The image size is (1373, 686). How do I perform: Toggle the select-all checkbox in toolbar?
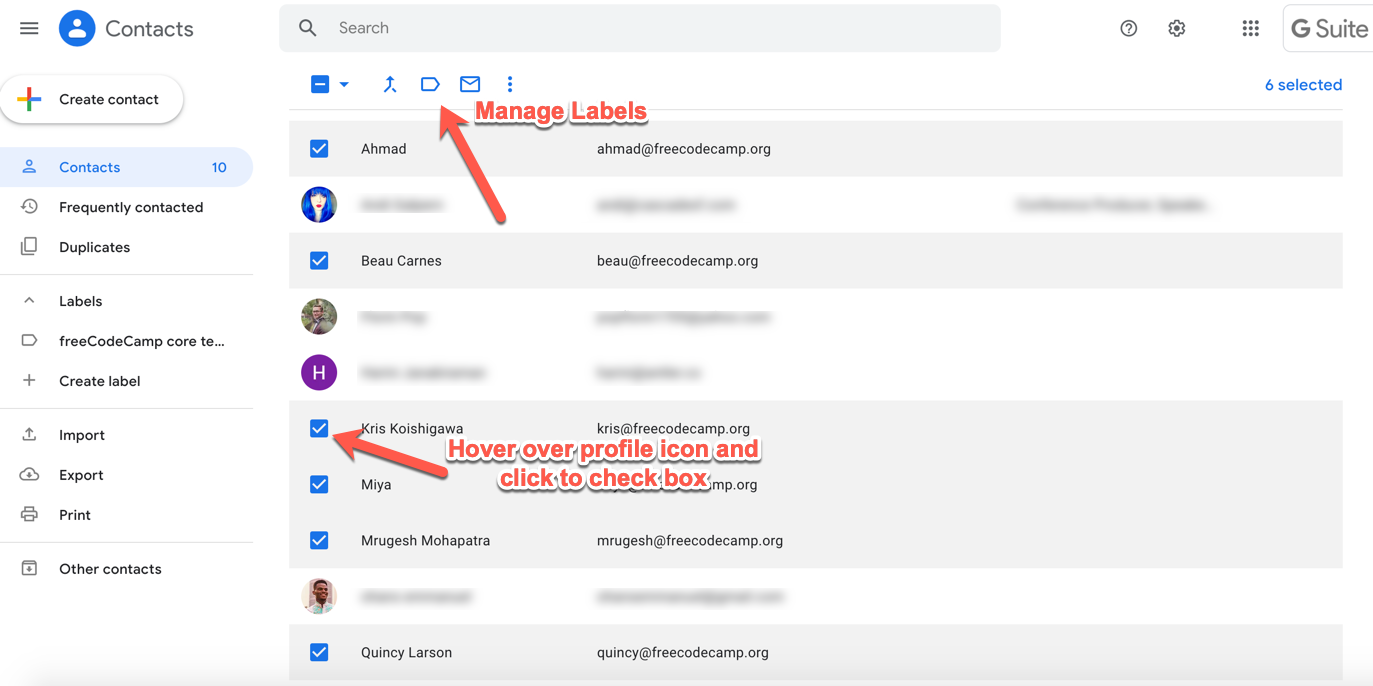coord(320,85)
